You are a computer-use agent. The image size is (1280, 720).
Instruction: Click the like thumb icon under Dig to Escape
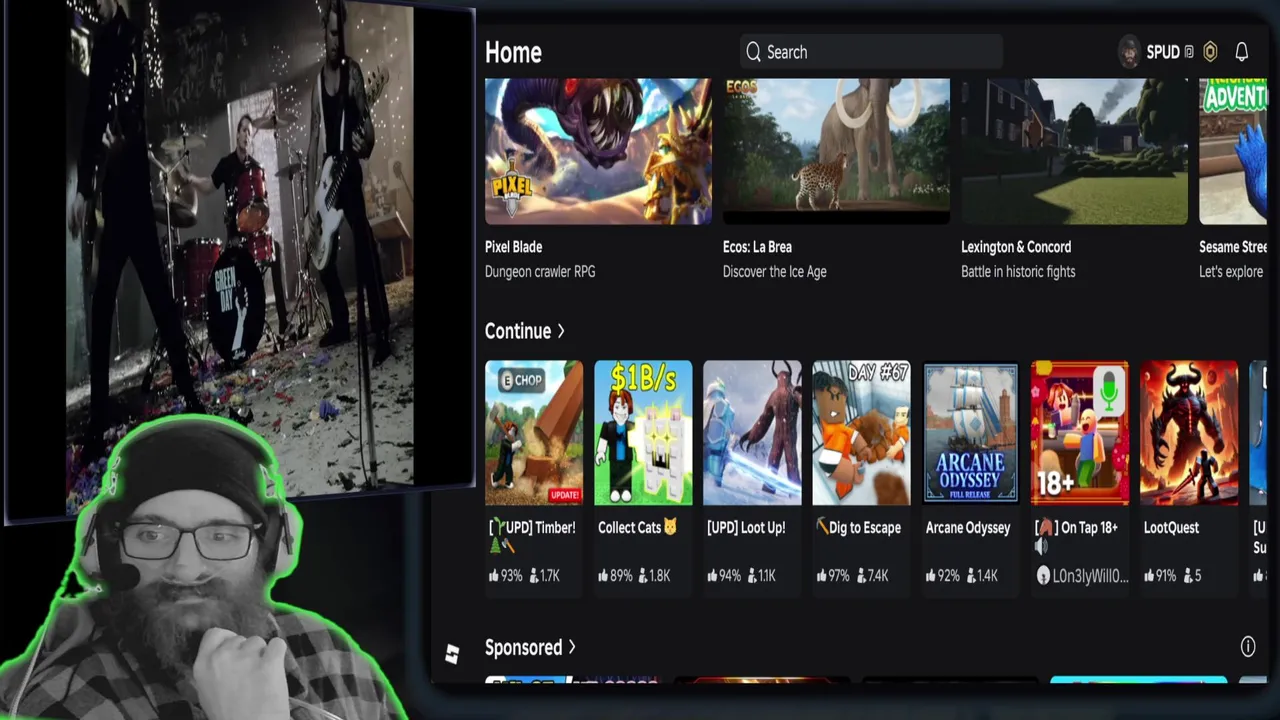click(x=822, y=576)
